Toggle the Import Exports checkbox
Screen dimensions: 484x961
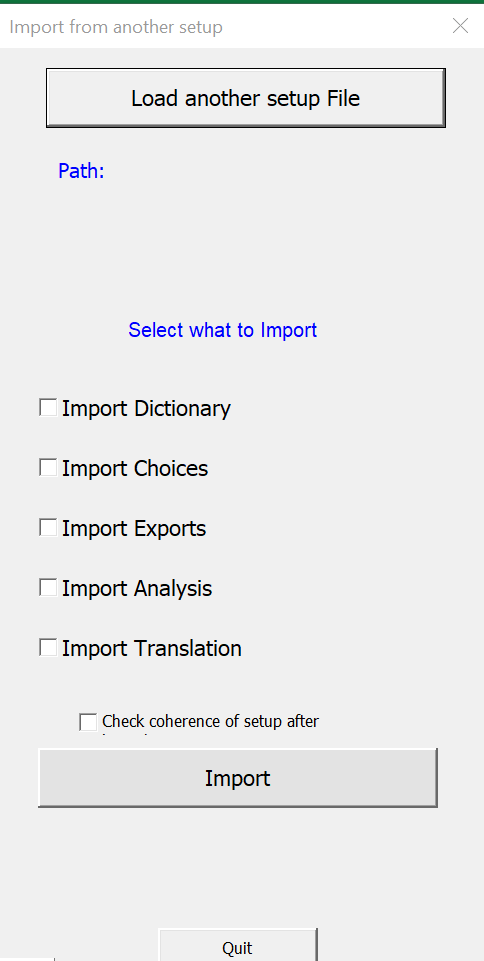tap(48, 528)
